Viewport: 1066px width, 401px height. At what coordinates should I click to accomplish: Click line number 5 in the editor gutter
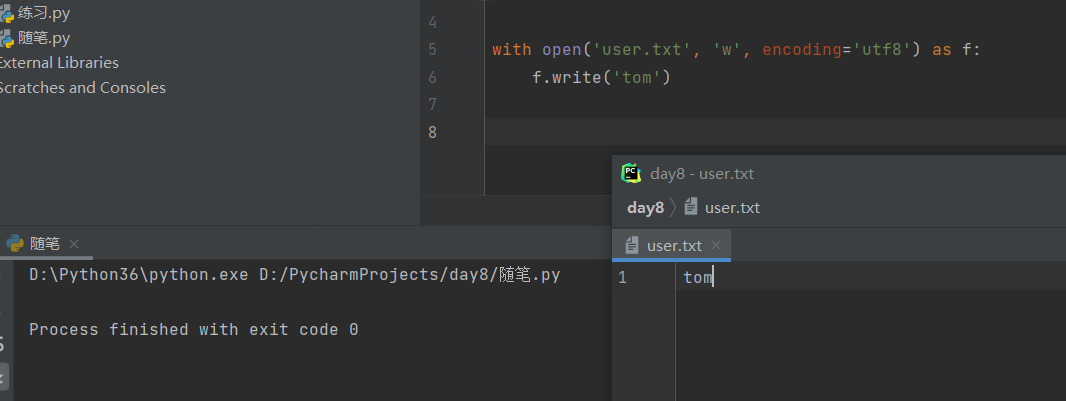pyautogui.click(x=432, y=49)
